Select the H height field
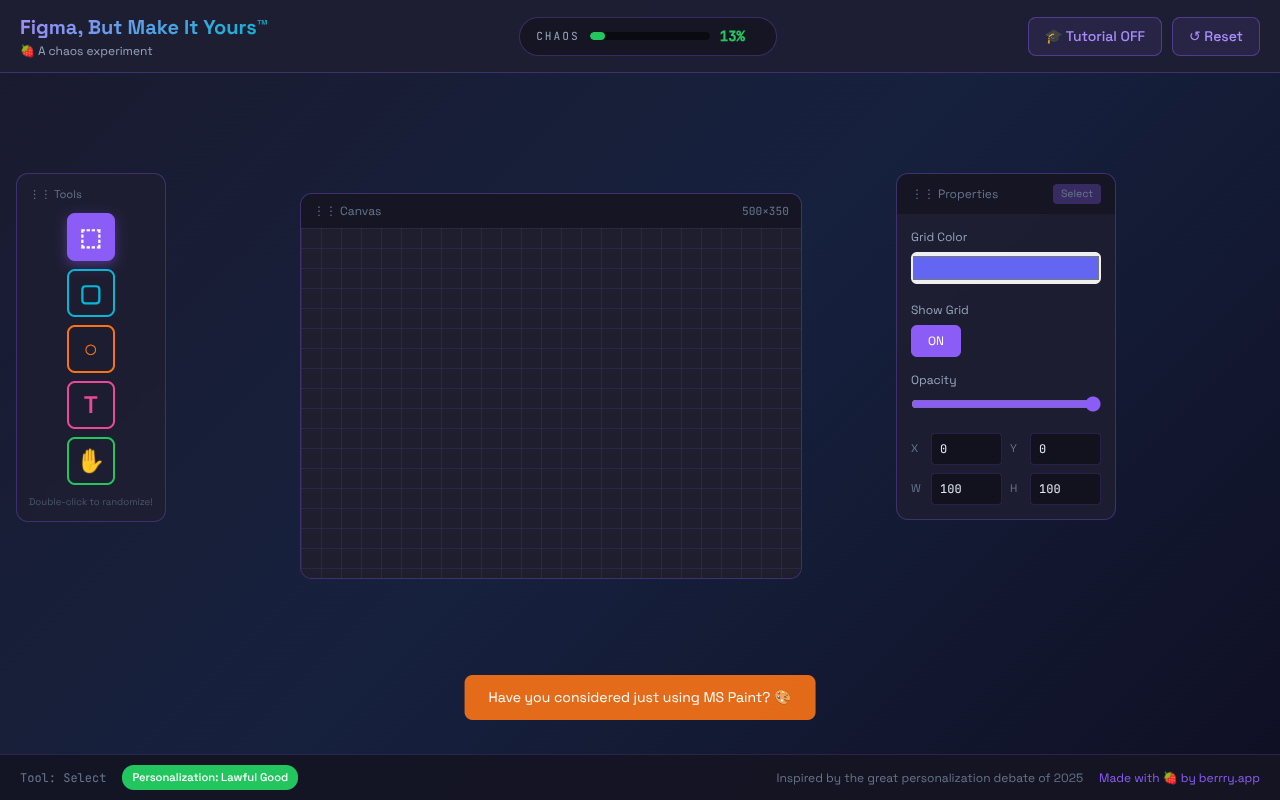 click(1064, 489)
